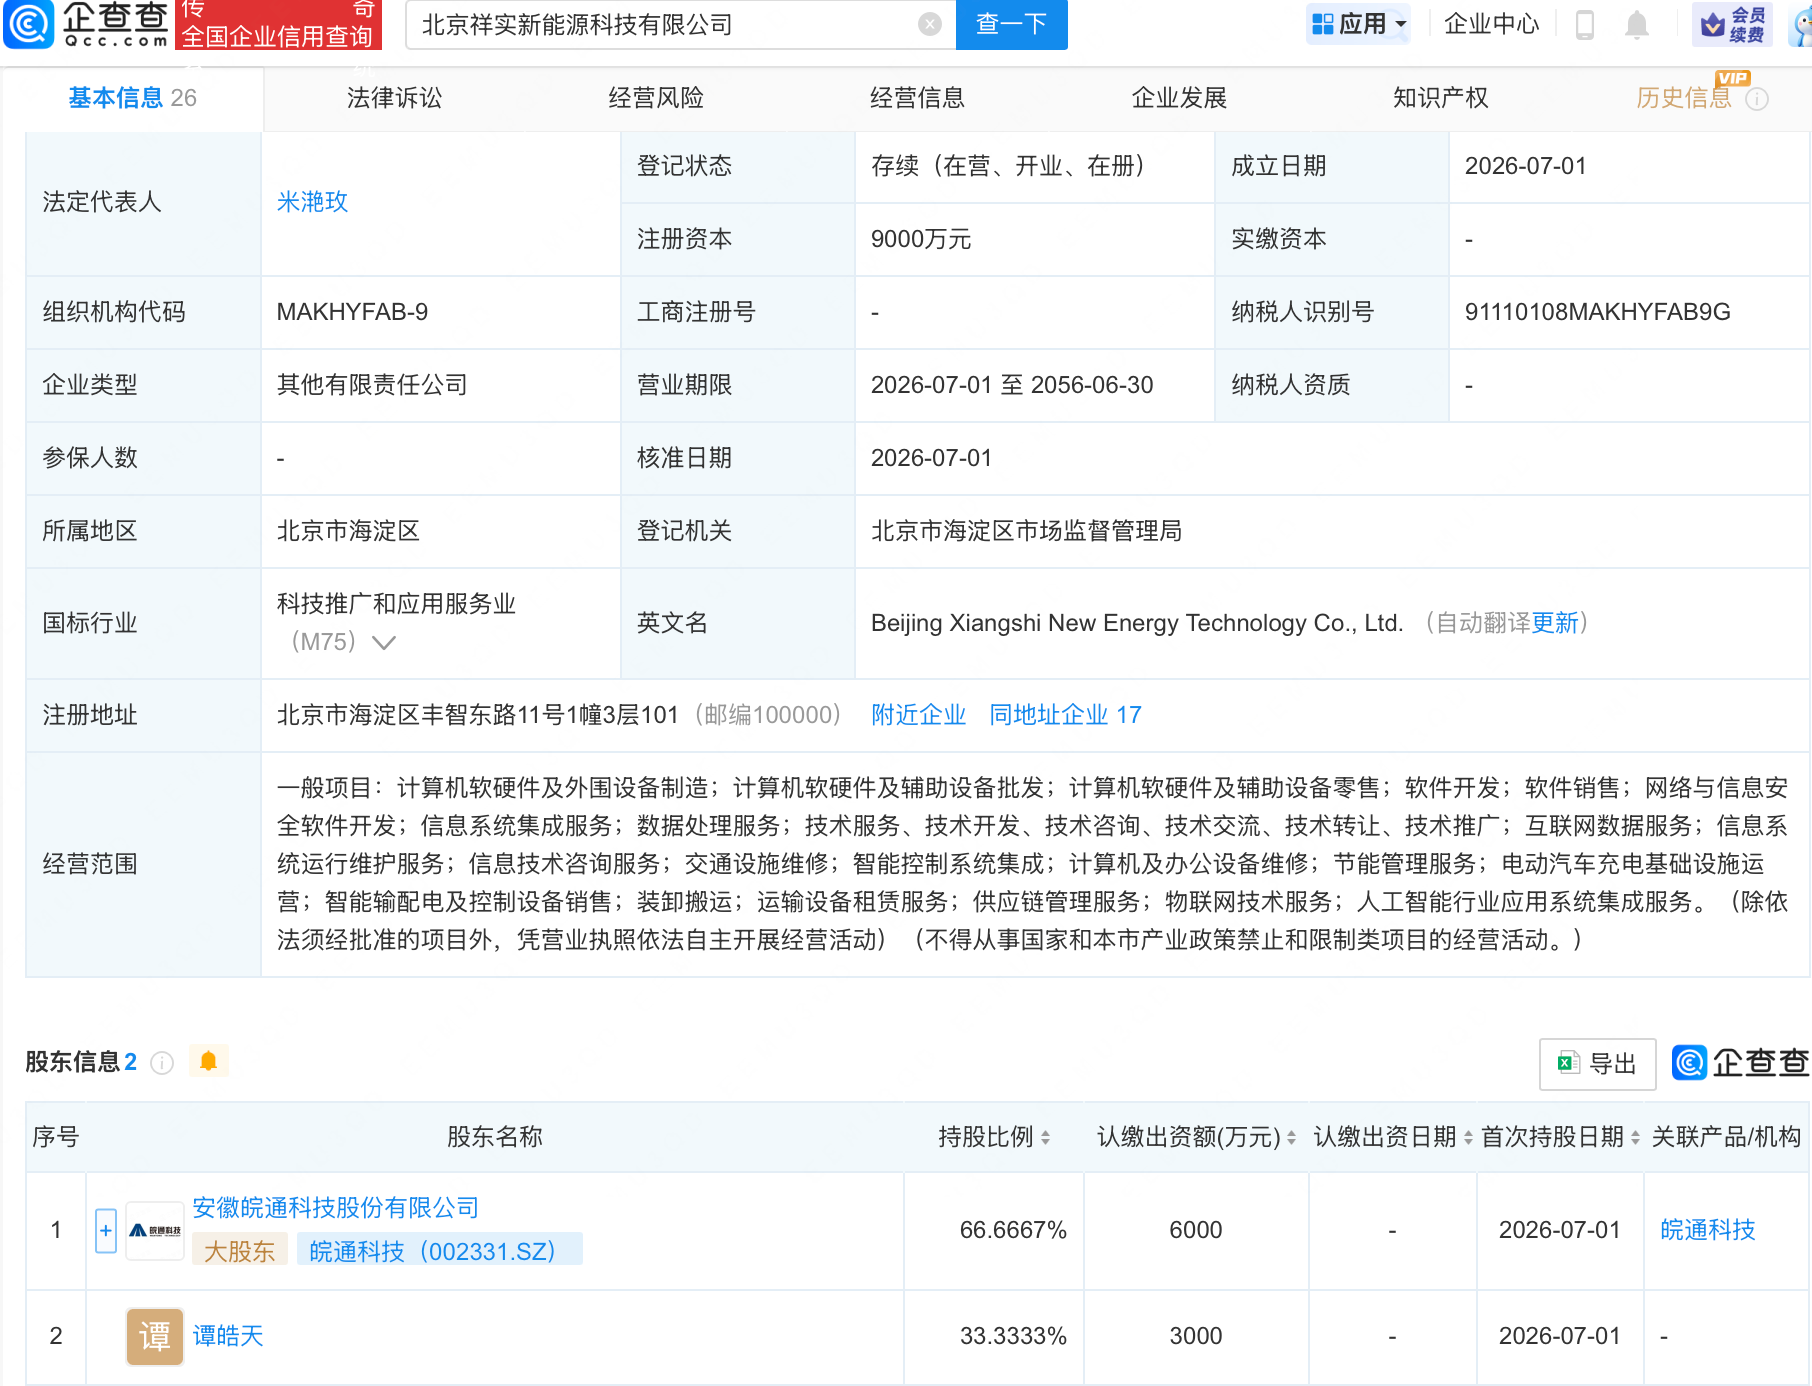Select registered capital value 9000万元
1812x1386 pixels.
tap(920, 239)
